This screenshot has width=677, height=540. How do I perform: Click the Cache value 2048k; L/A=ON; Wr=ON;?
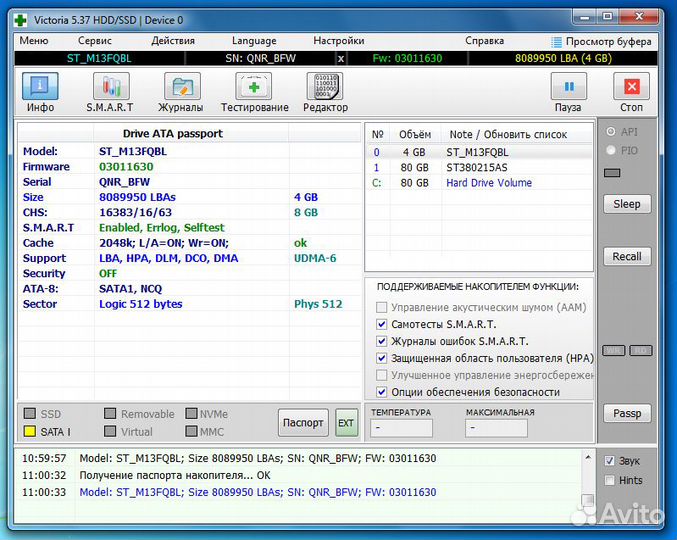click(x=164, y=243)
